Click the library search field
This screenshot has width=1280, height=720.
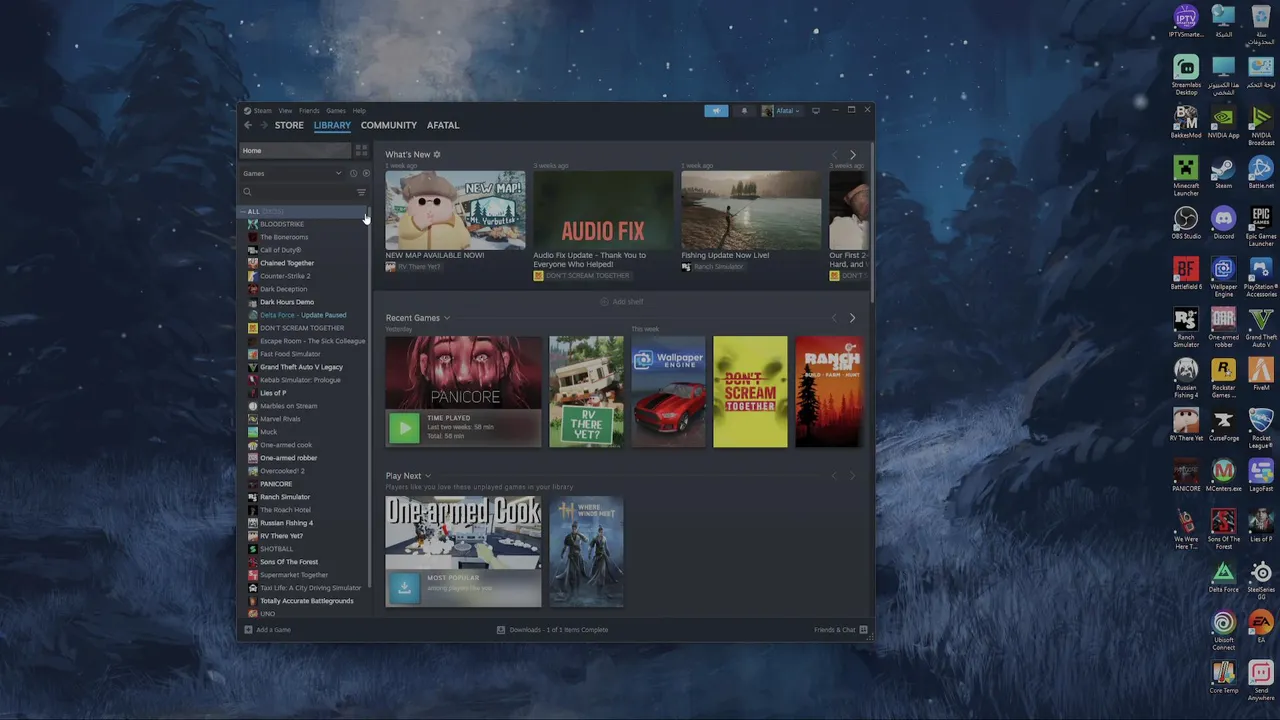click(298, 192)
